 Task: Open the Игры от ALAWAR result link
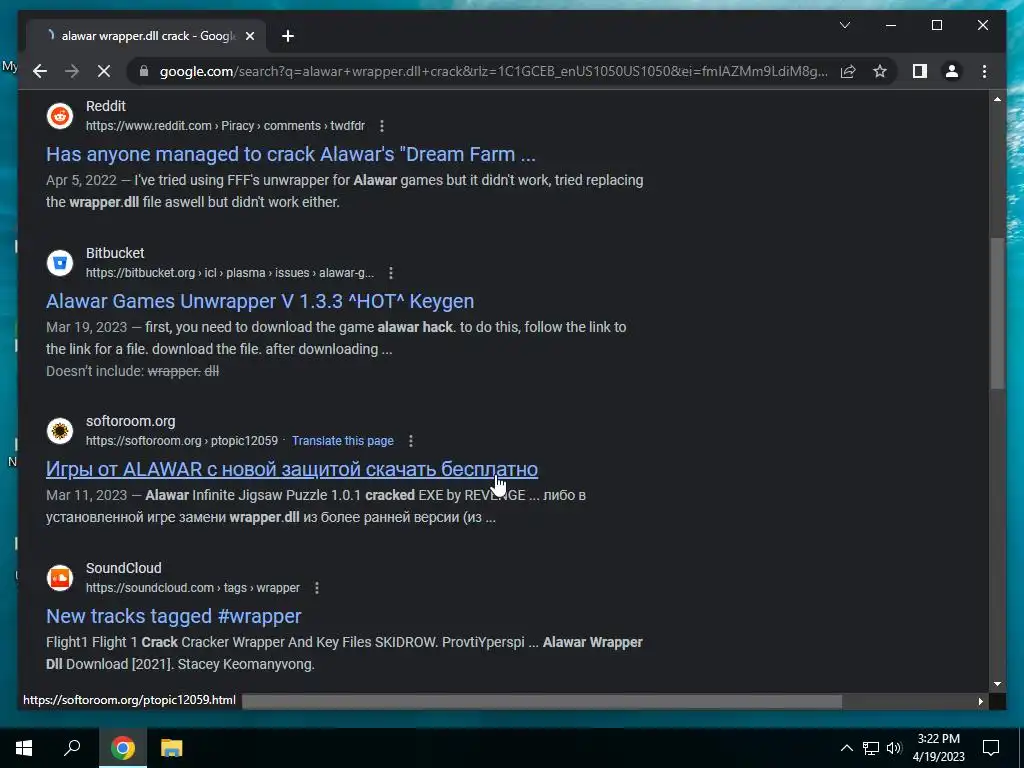coord(292,469)
